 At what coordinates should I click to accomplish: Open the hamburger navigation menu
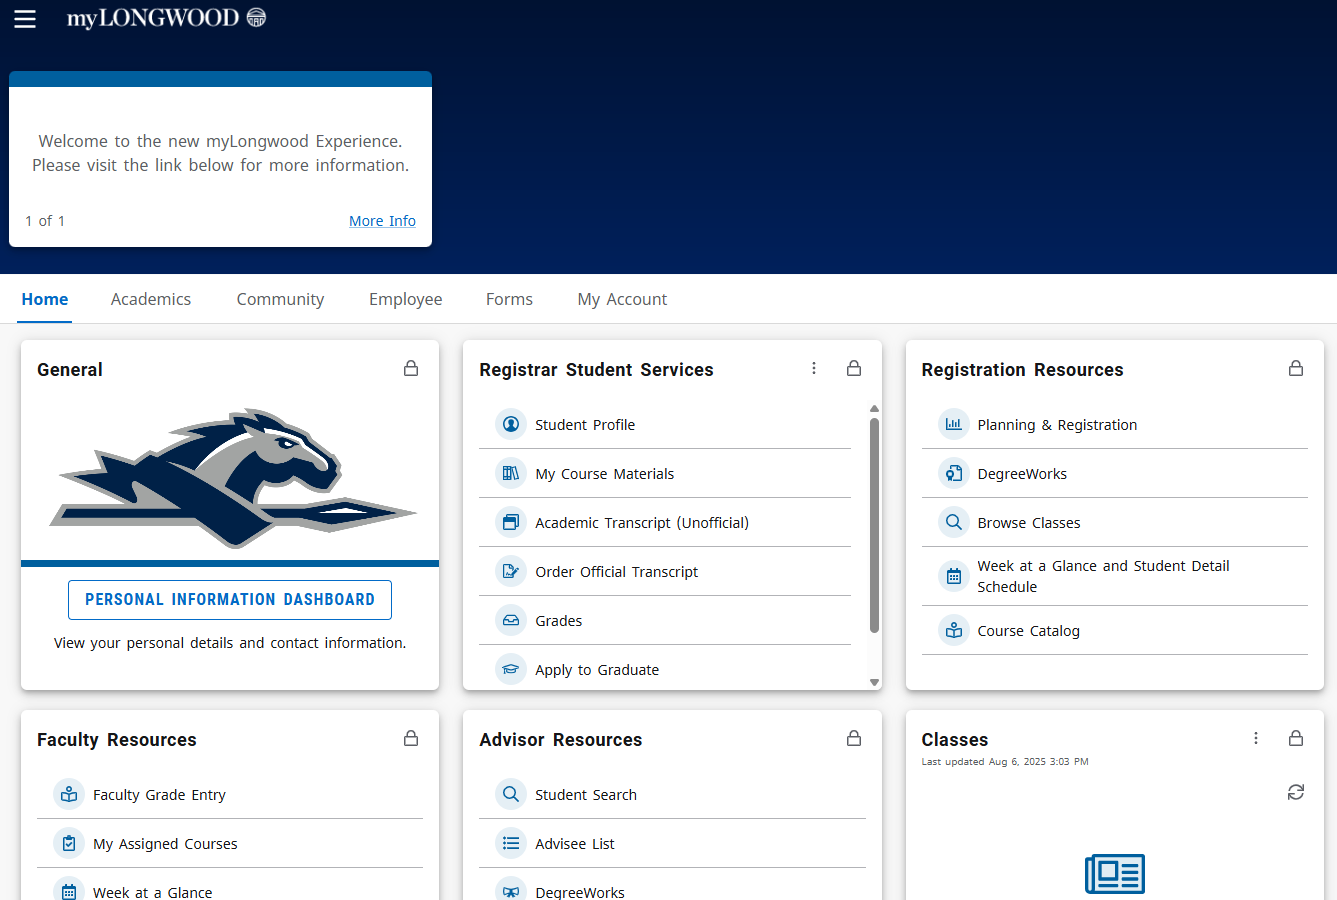pos(25,19)
